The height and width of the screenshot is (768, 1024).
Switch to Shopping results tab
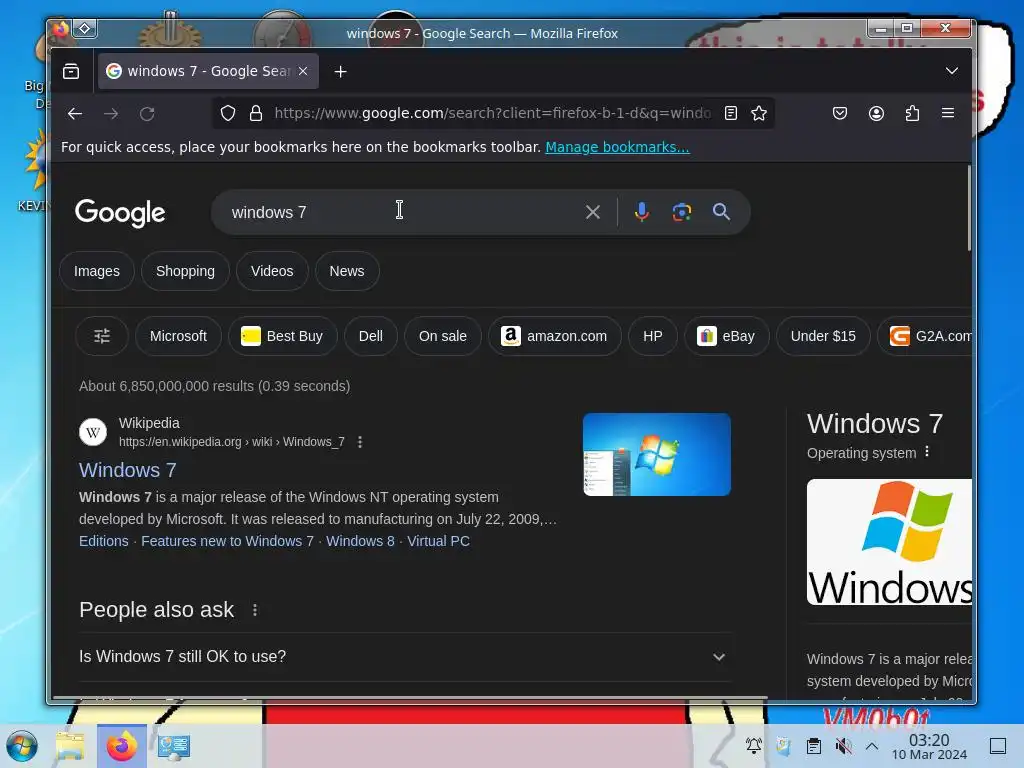pos(185,271)
